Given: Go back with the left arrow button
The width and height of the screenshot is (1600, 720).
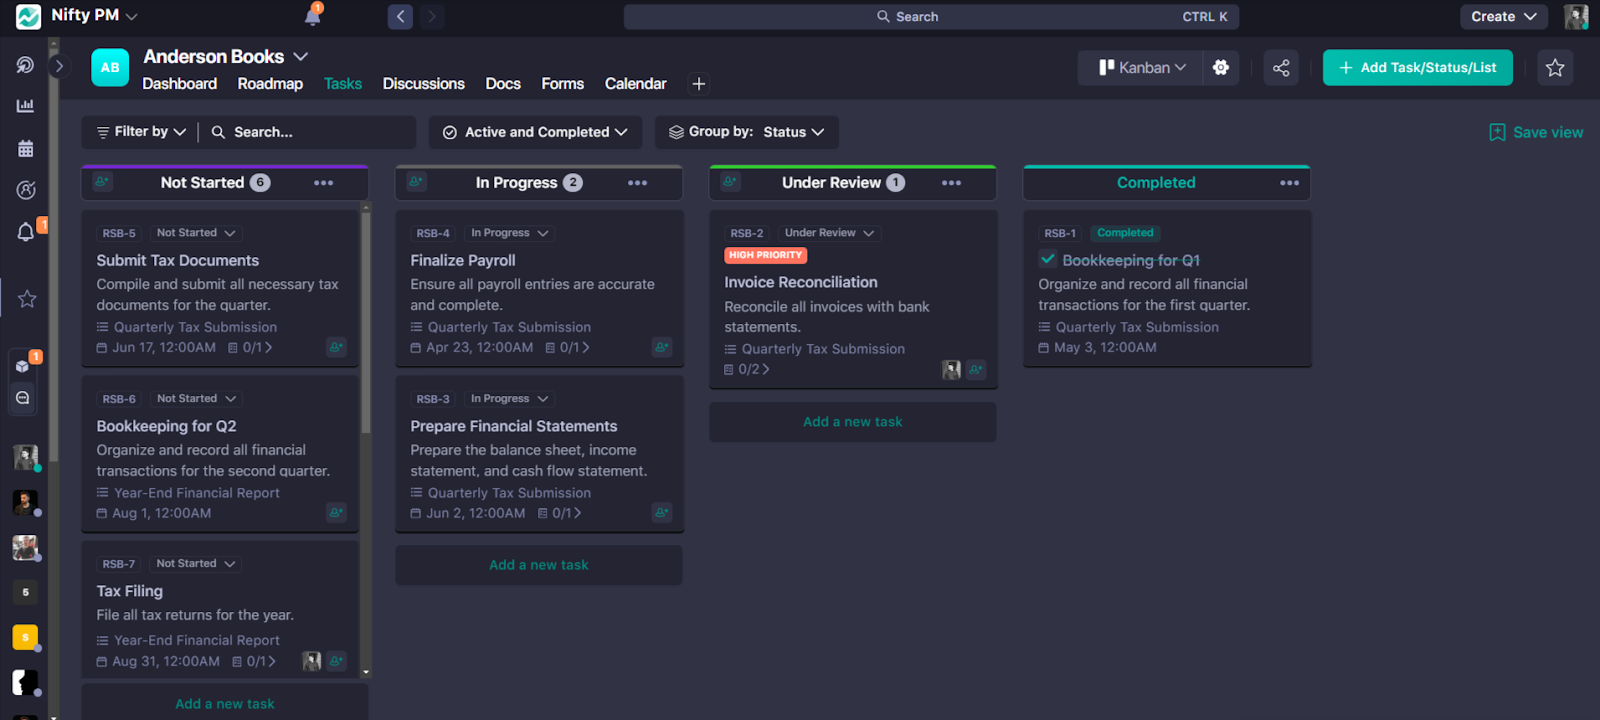Looking at the screenshot, I should pos(400,16).
